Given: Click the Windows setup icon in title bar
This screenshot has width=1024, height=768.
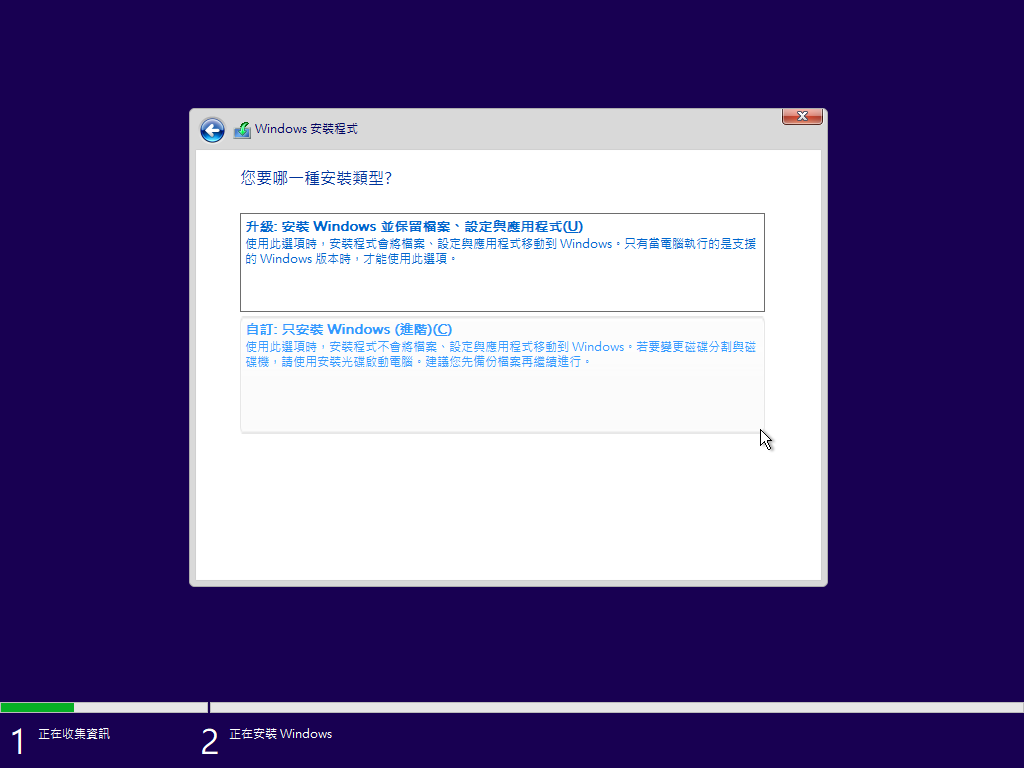Looking at the screenshot, I should [x=242, y=130].
